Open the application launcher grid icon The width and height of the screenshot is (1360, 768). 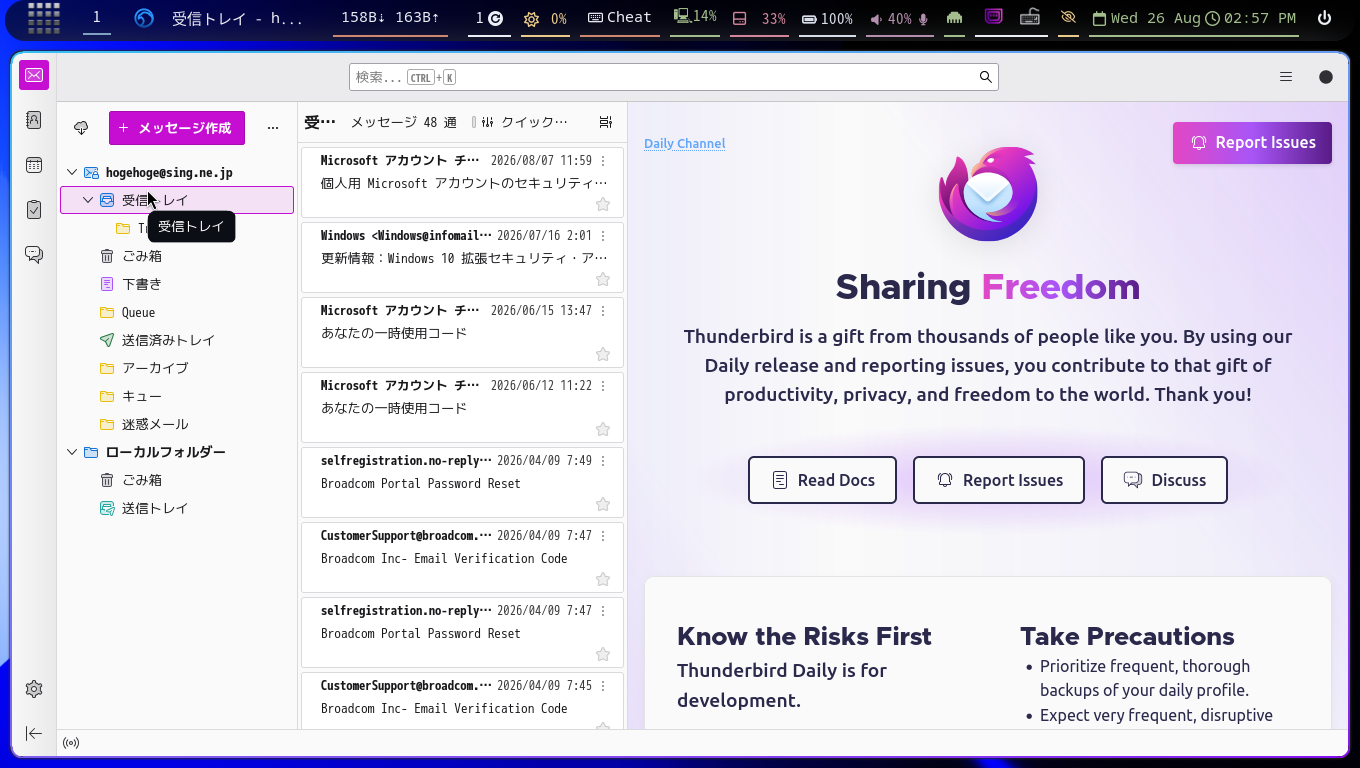click(44, 18)
